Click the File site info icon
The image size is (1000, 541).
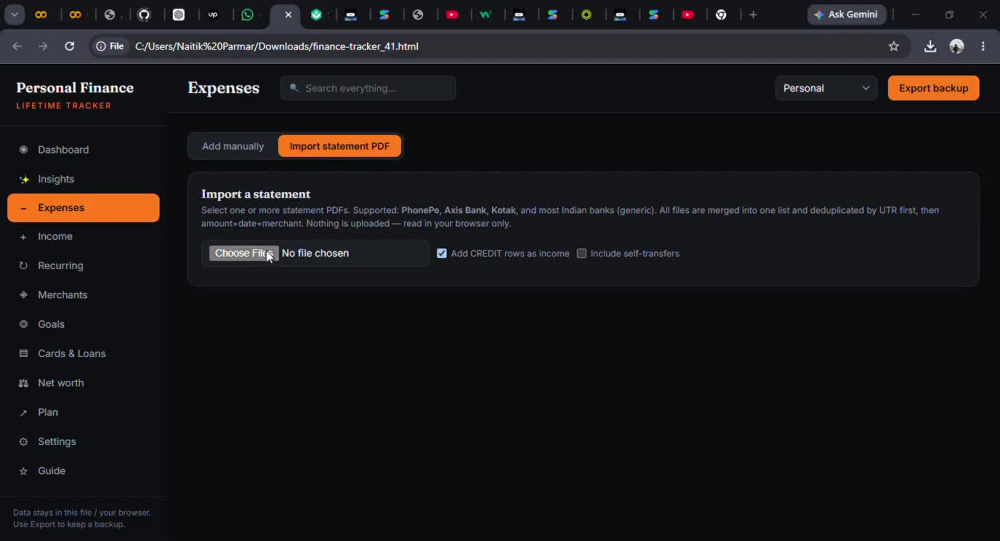[x=110, y=46]
